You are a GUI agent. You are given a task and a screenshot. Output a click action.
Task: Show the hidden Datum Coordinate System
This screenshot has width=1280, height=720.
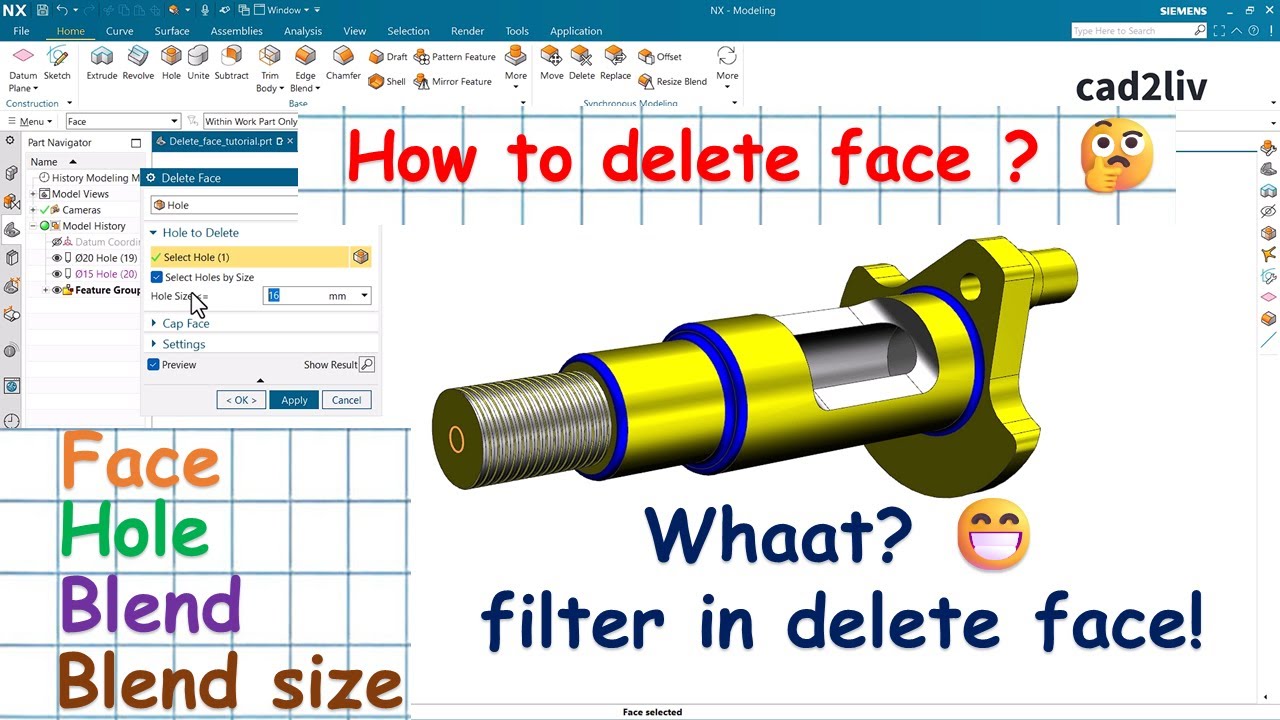57,242
